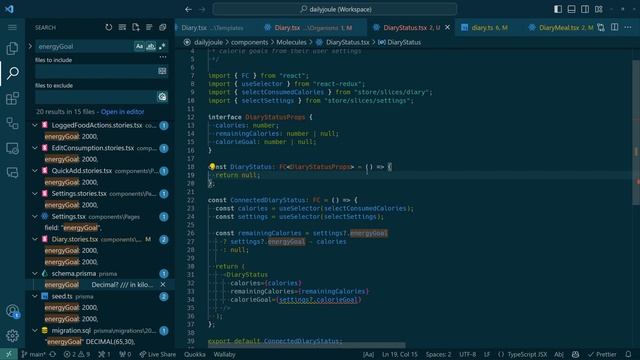This screenshot has width=640, height=360.
Task: Click Open in editor link
Action: 122,111
